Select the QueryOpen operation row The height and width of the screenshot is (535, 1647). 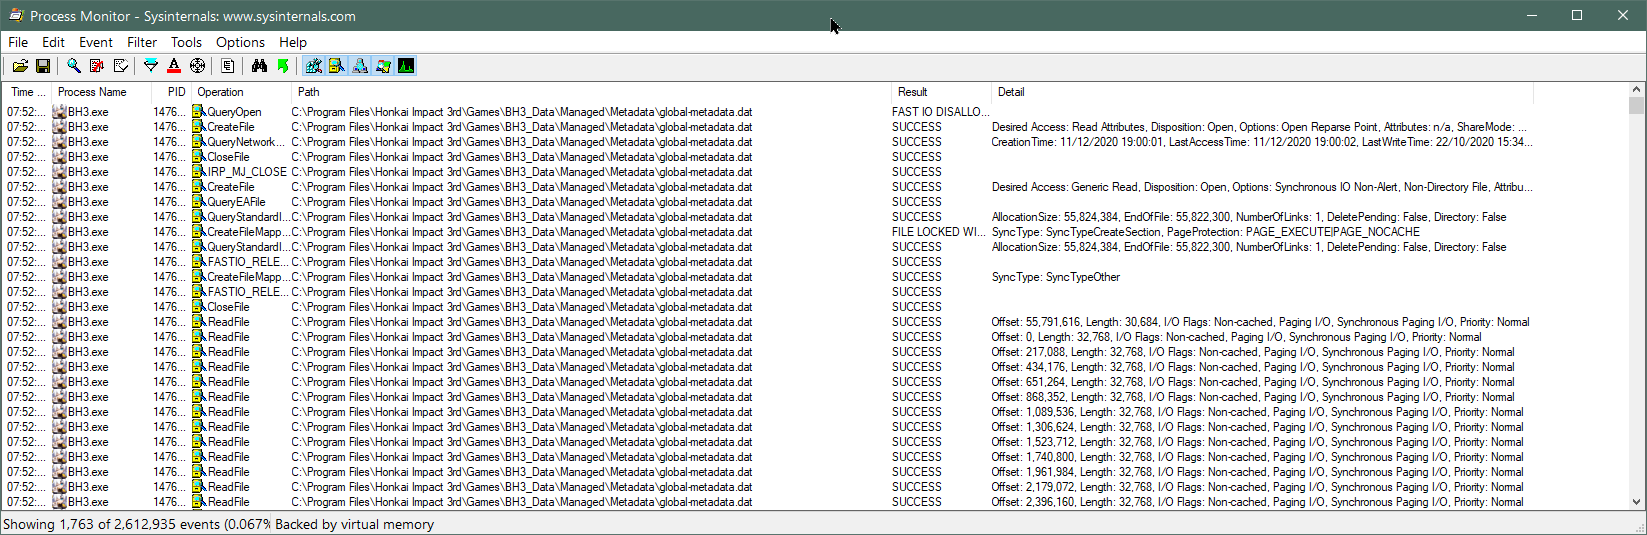coord(768,112)
